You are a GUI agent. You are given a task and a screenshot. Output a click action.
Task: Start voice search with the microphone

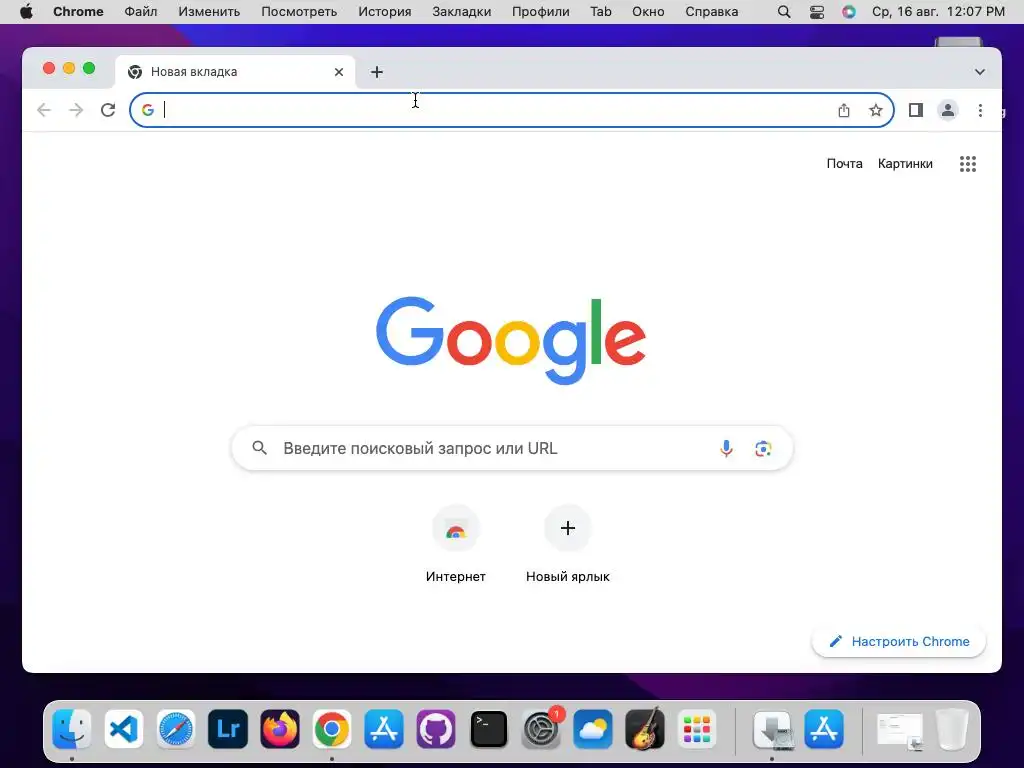click(726, 449)
